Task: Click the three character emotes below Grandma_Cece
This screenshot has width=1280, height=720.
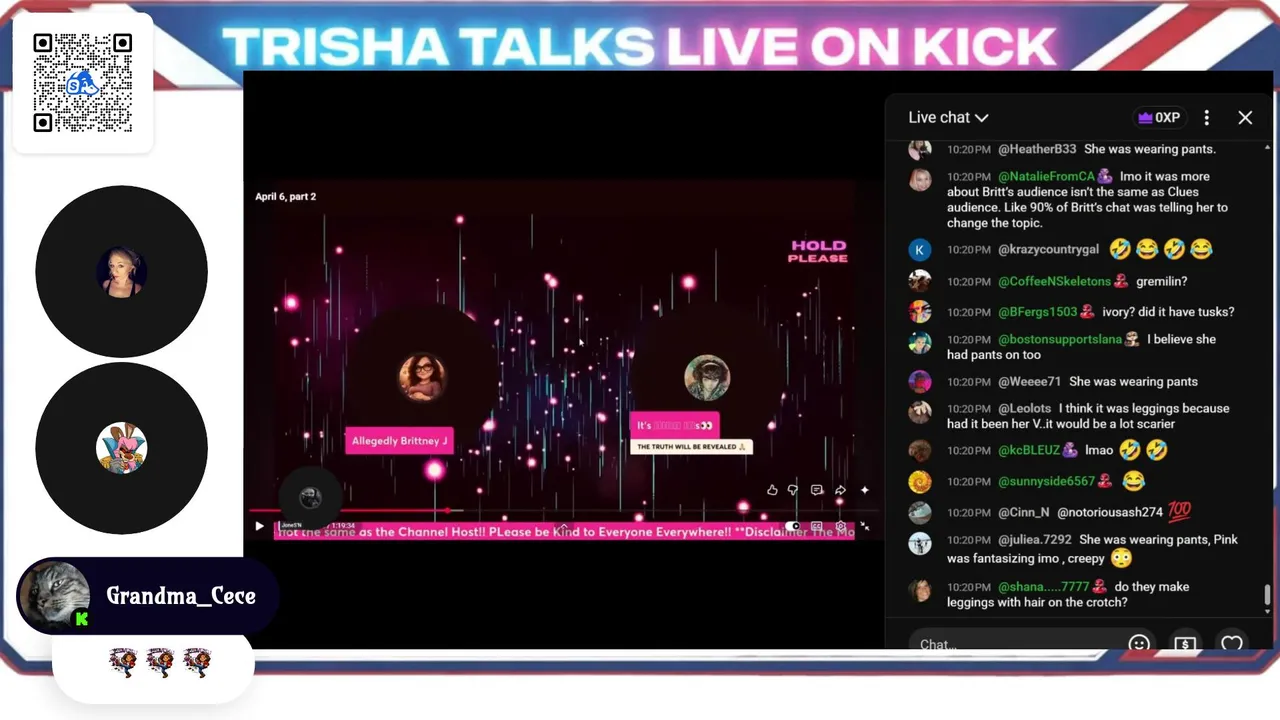Action: point(160,663)
